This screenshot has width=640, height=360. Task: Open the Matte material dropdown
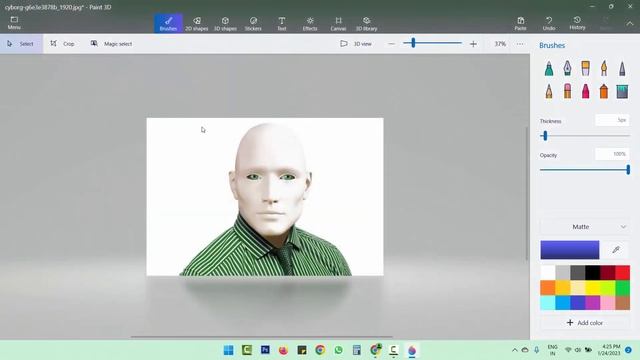585,227
